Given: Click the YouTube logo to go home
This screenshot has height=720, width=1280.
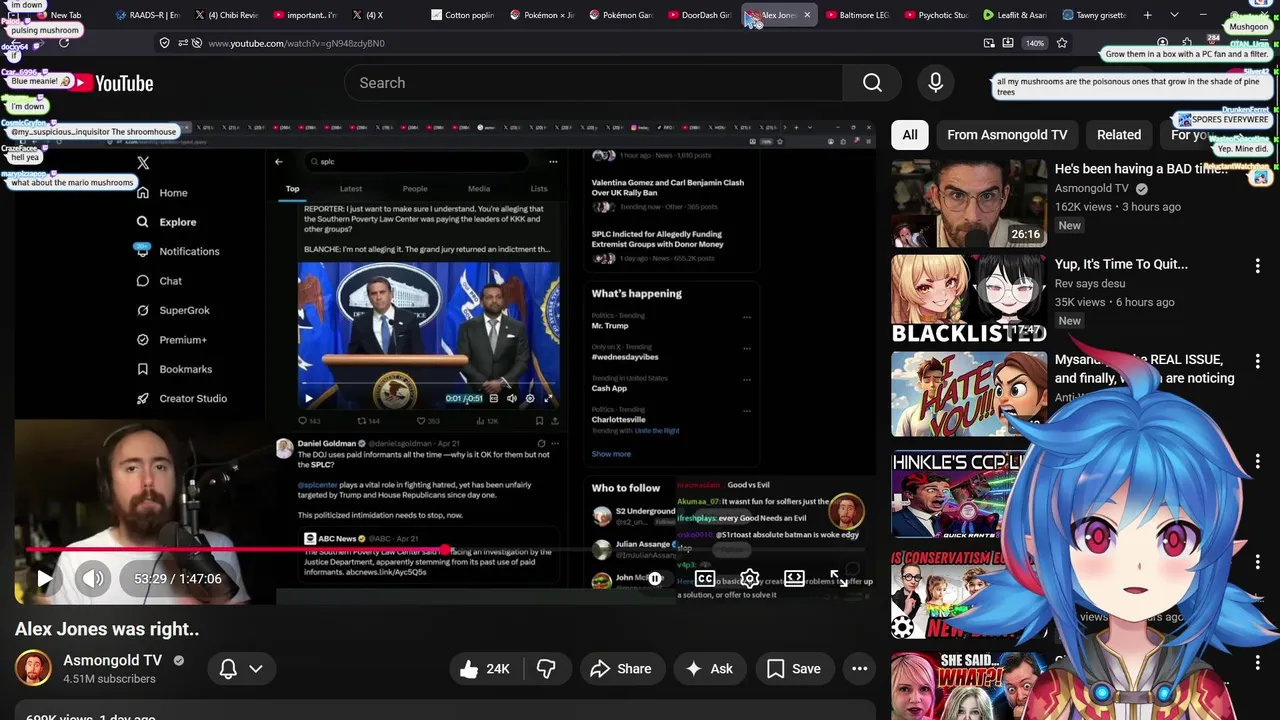Looking at the screenshot, I should [110, 83].
